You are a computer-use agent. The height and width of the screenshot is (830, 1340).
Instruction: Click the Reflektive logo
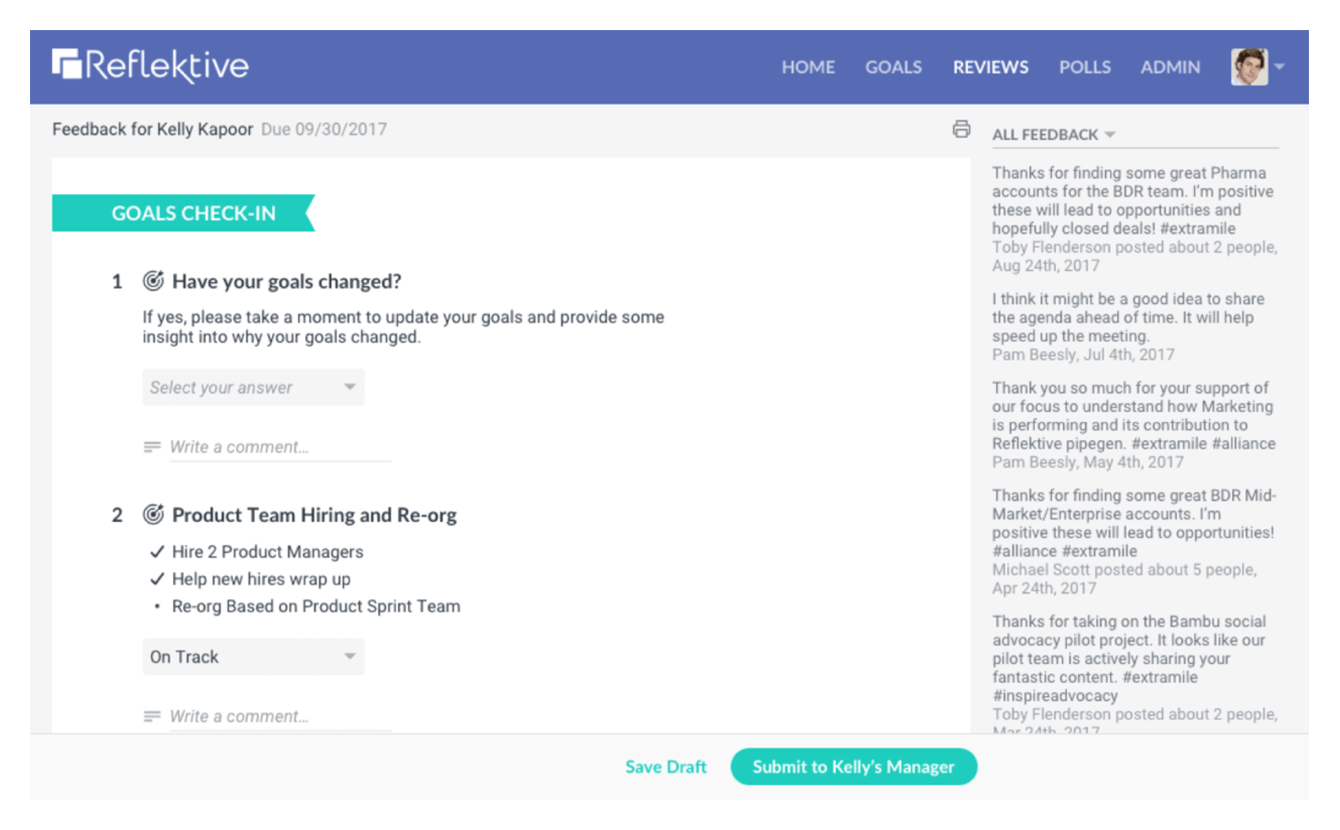tap(150, 66)
